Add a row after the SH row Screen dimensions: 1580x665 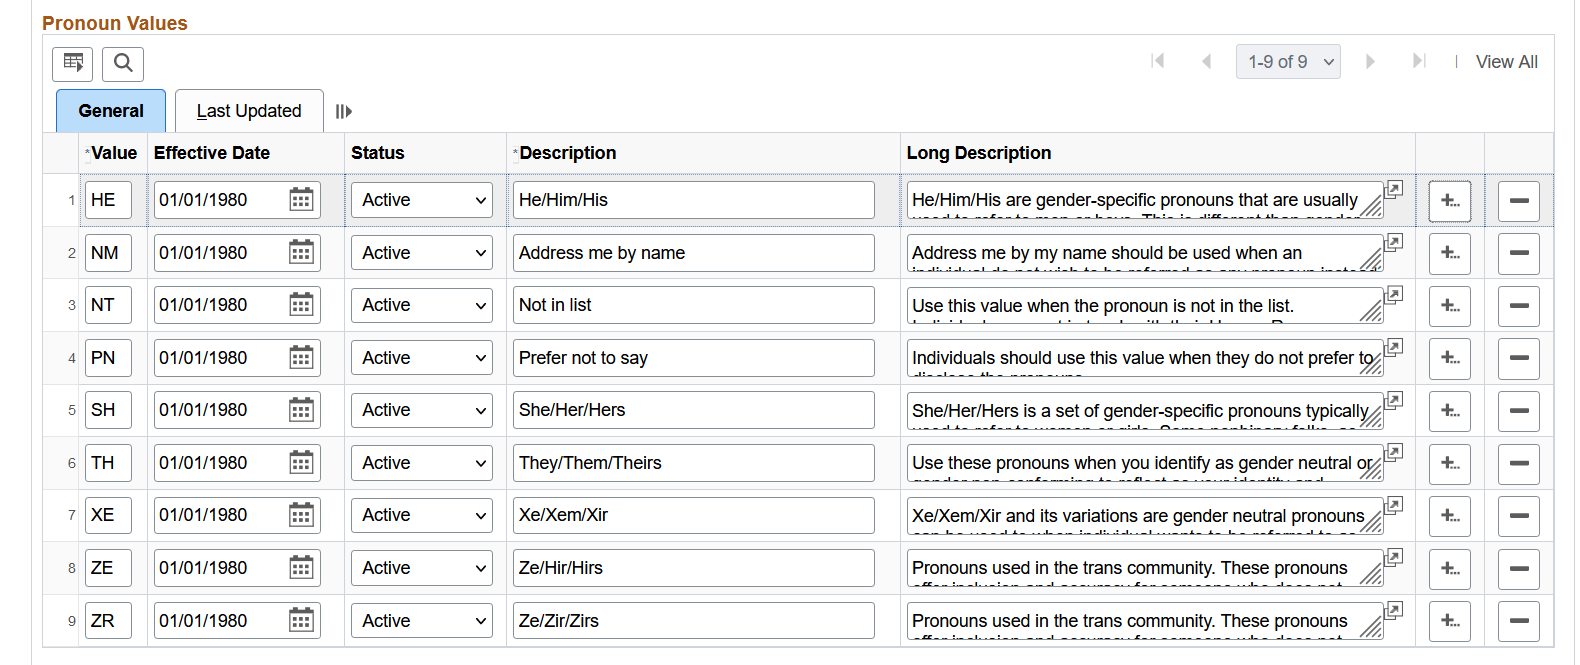[x=1449, y=411]
